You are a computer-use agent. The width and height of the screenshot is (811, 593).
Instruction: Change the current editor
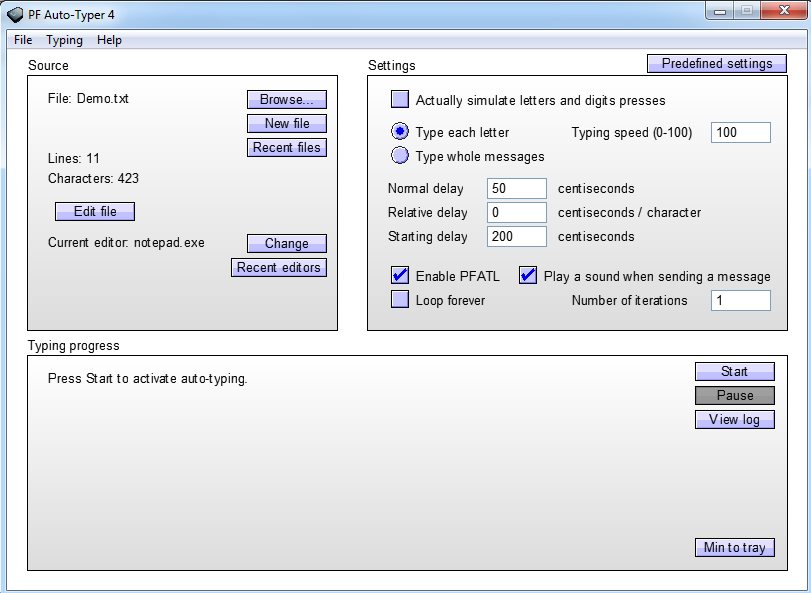(287, 244)
